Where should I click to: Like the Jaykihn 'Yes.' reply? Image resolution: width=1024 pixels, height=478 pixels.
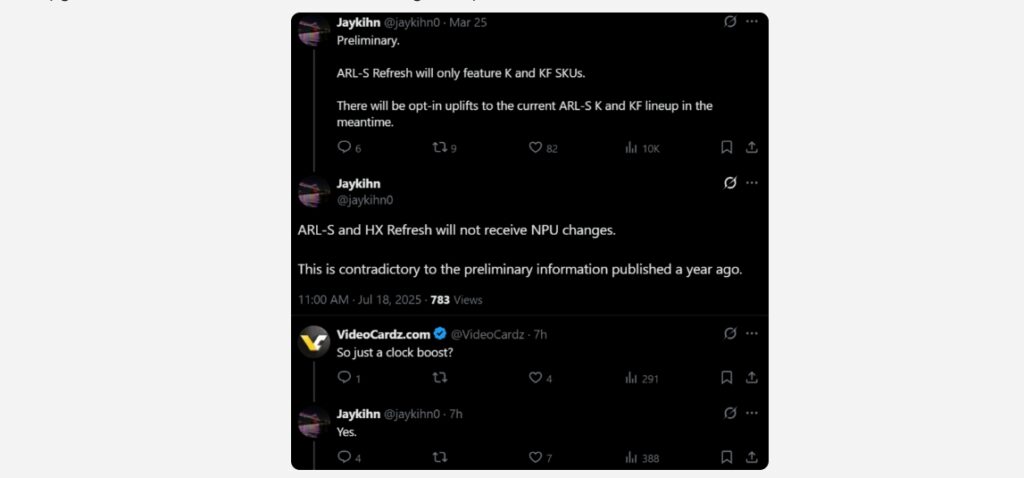539,457
